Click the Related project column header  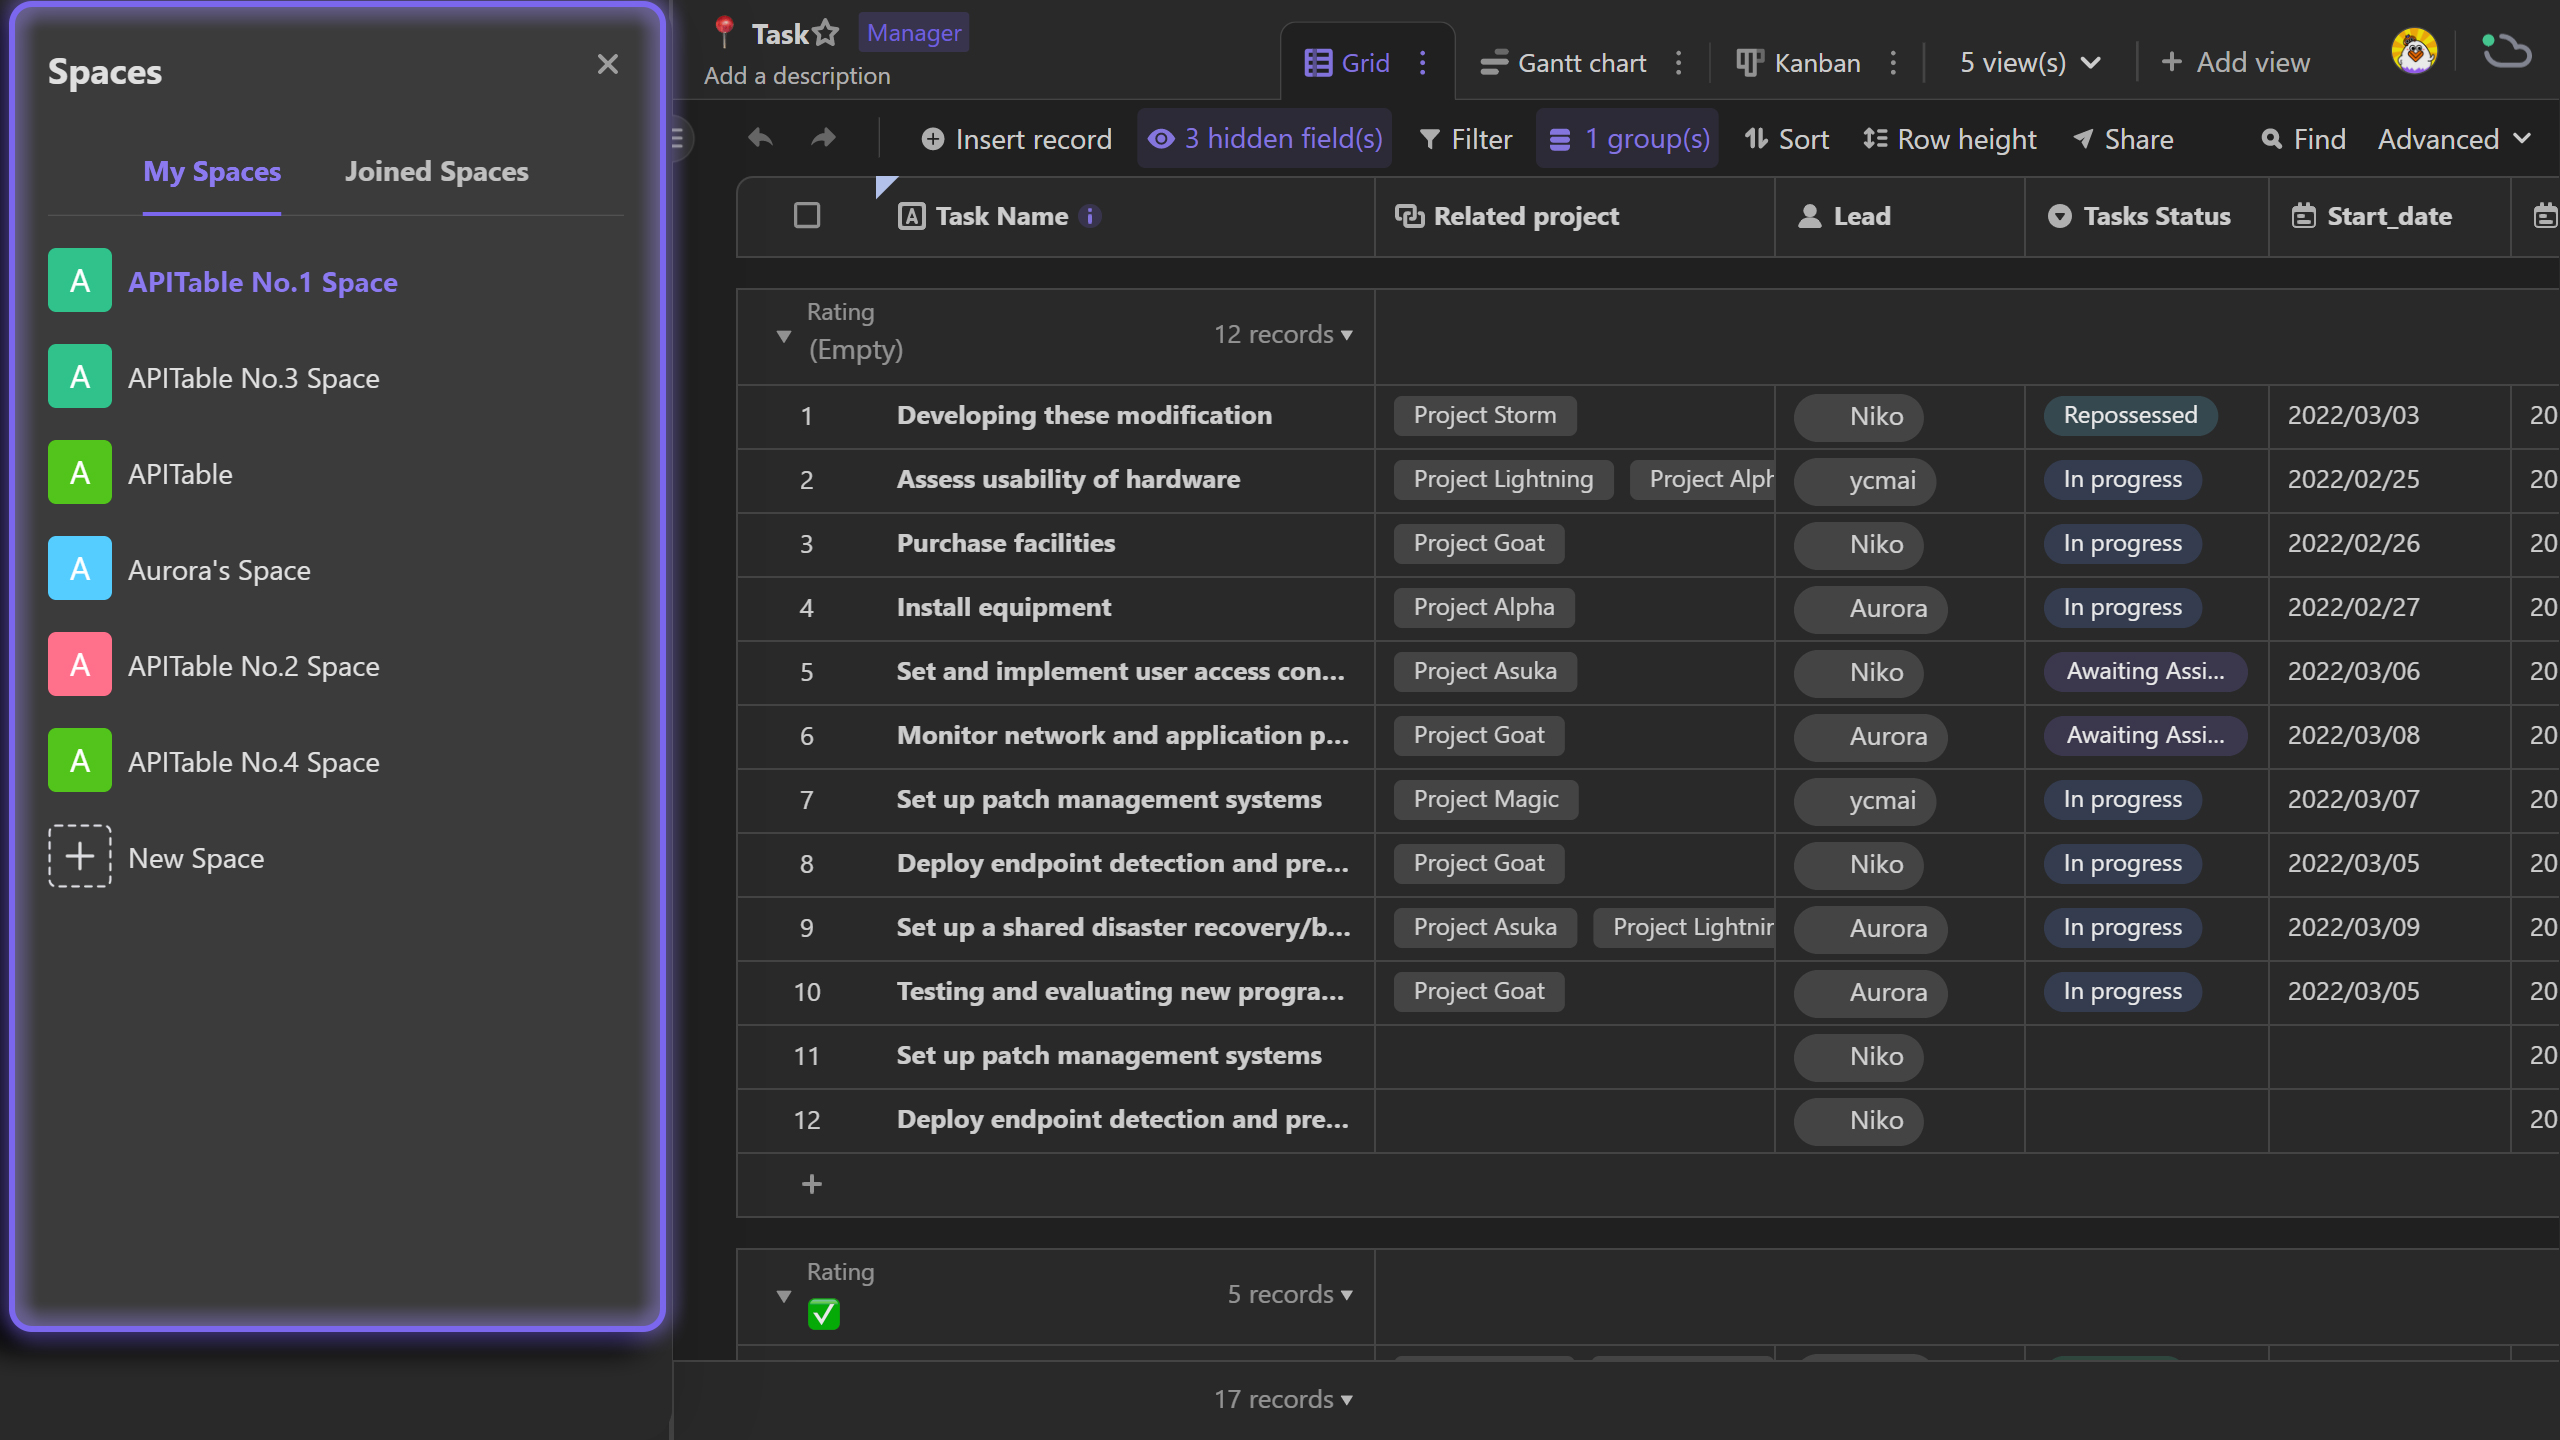point(1575,216)
